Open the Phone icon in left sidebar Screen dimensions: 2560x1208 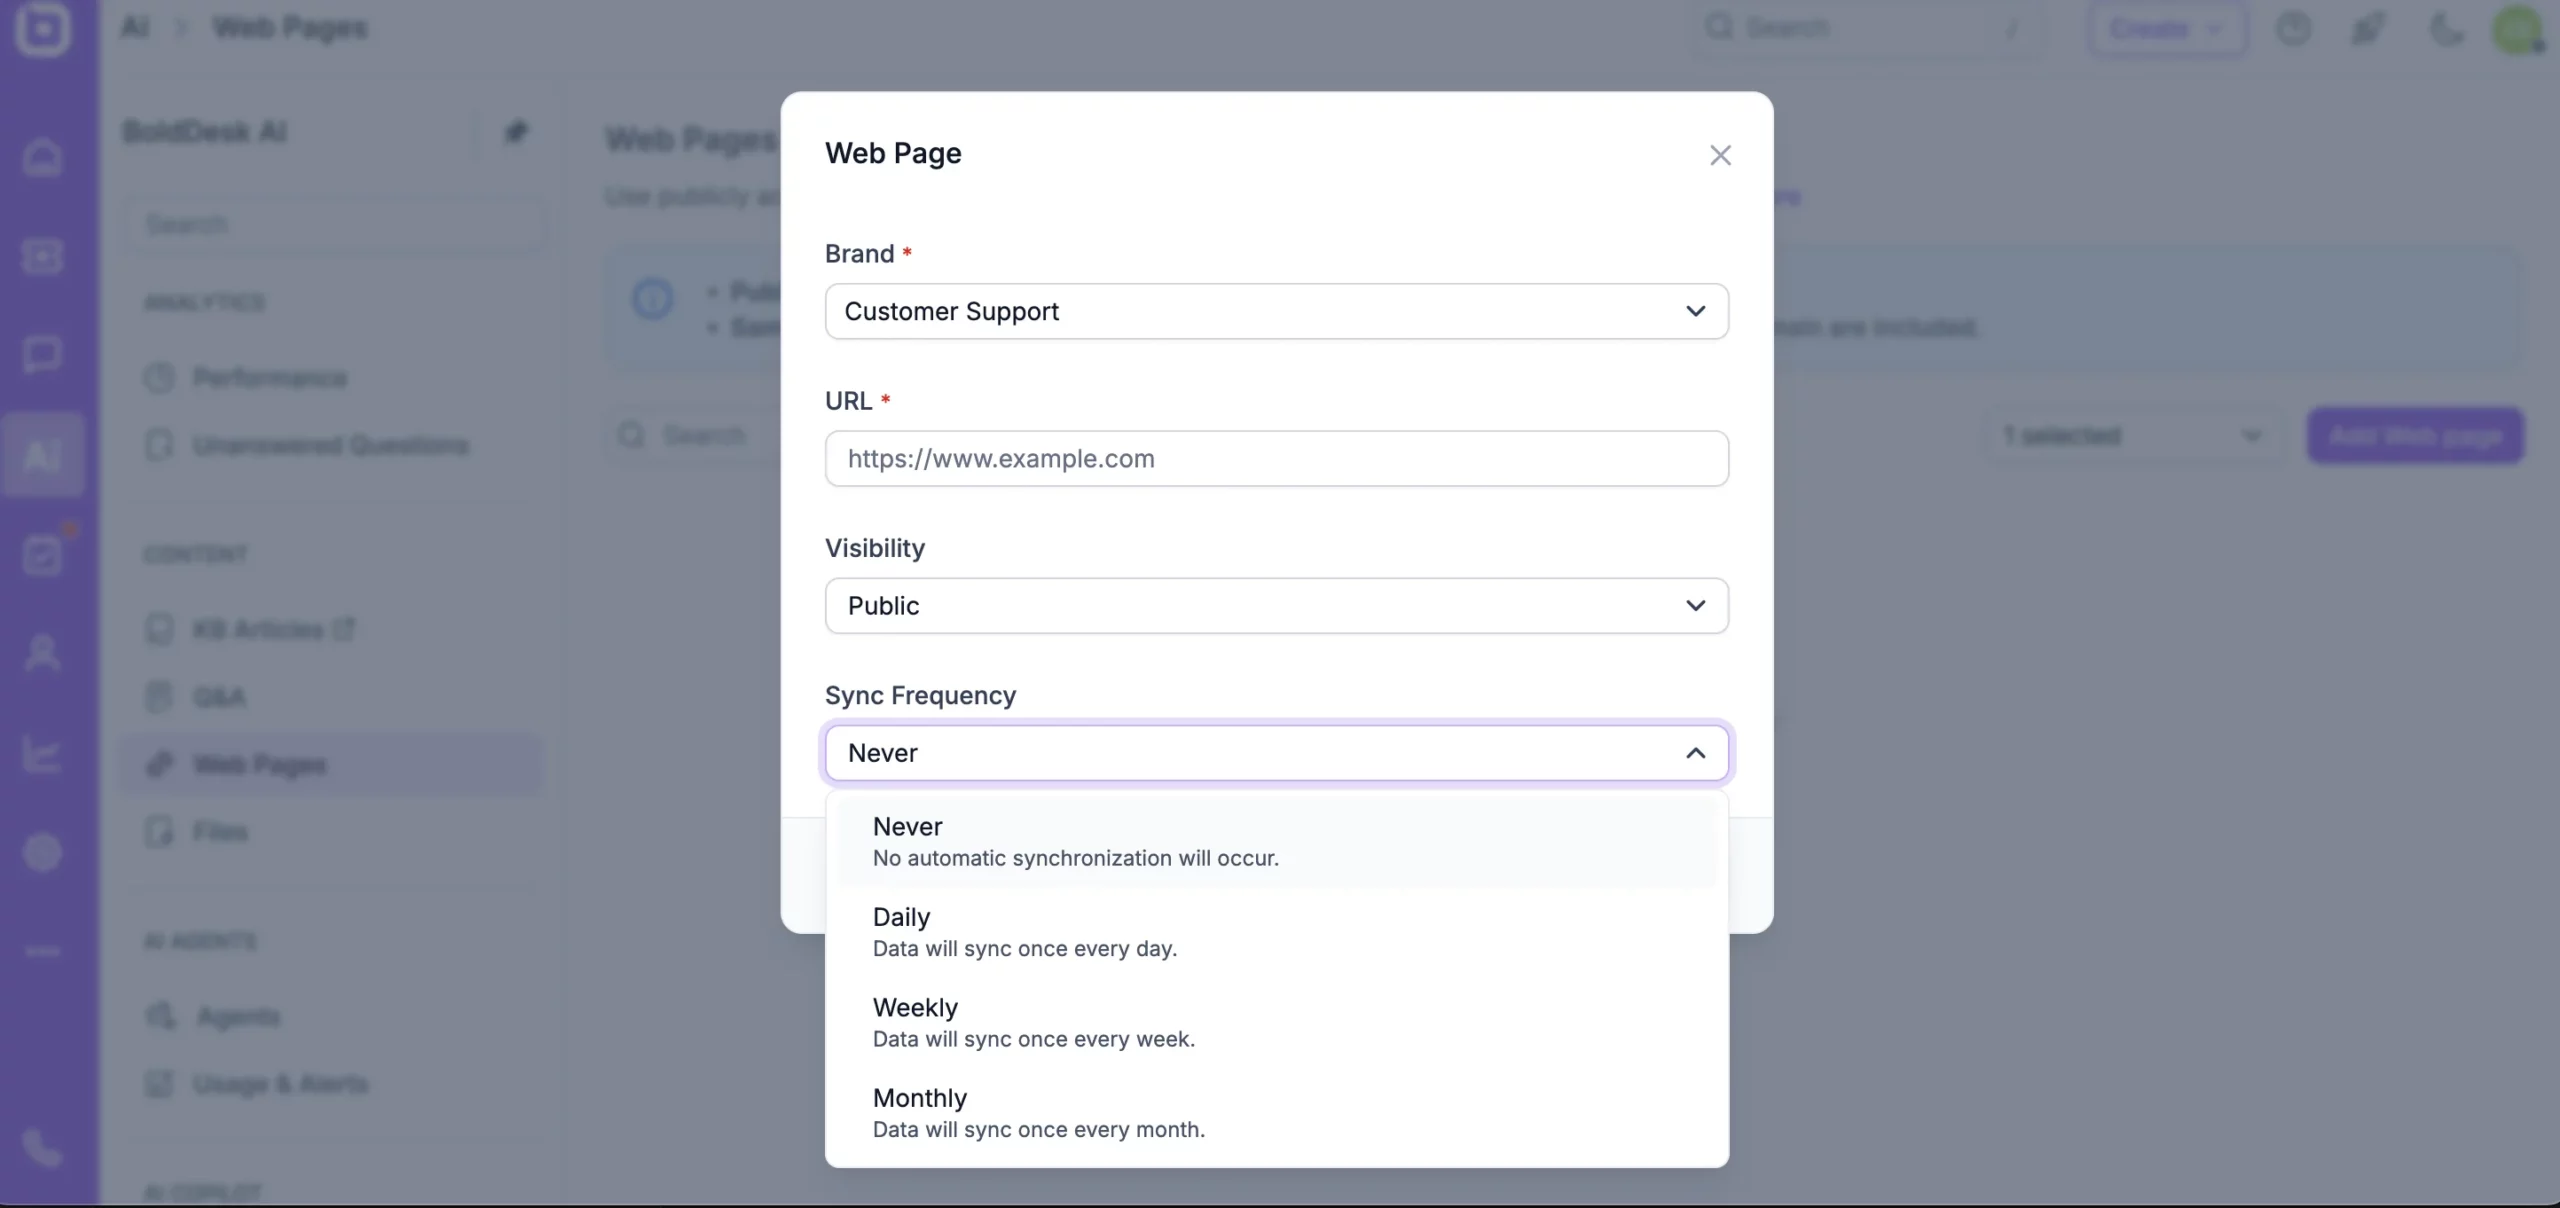42,1149
